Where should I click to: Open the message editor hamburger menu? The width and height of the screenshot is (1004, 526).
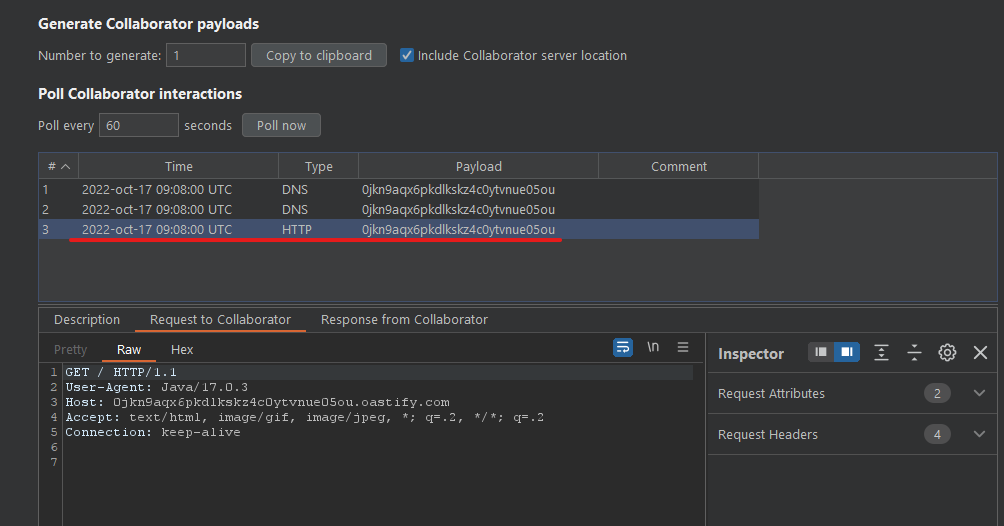point(683,347)
